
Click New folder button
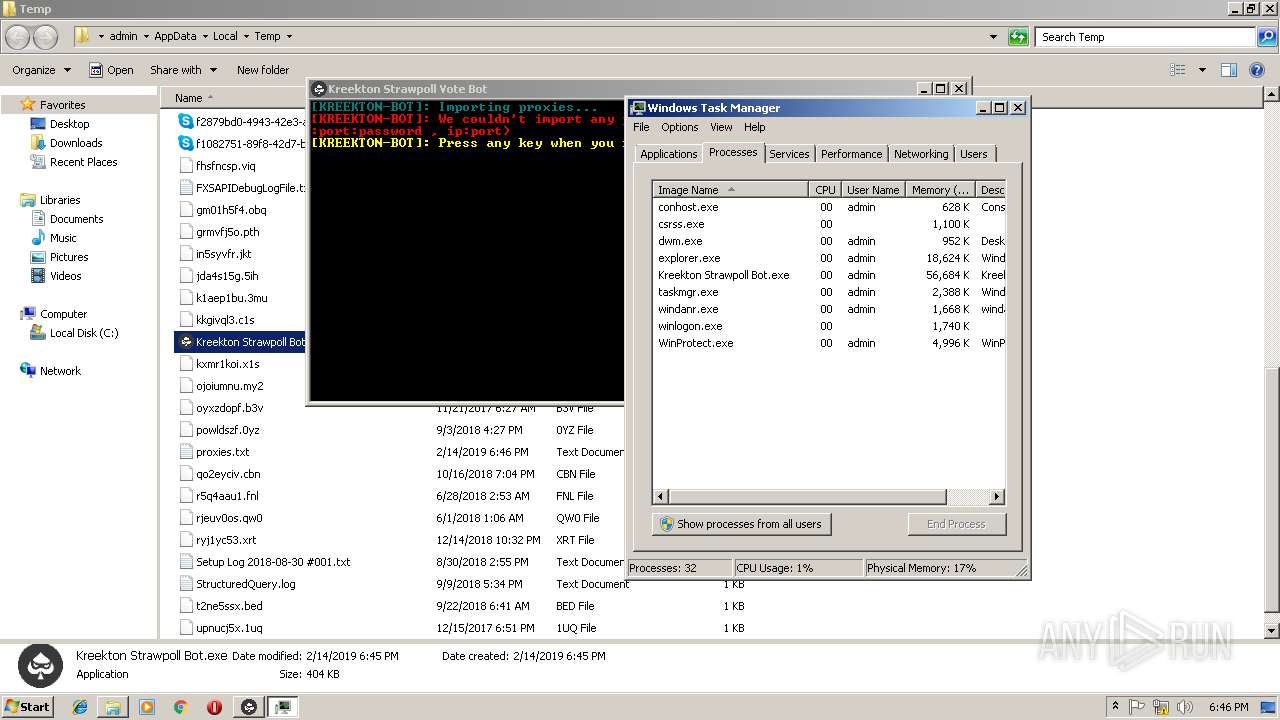(x=263, y=70)
